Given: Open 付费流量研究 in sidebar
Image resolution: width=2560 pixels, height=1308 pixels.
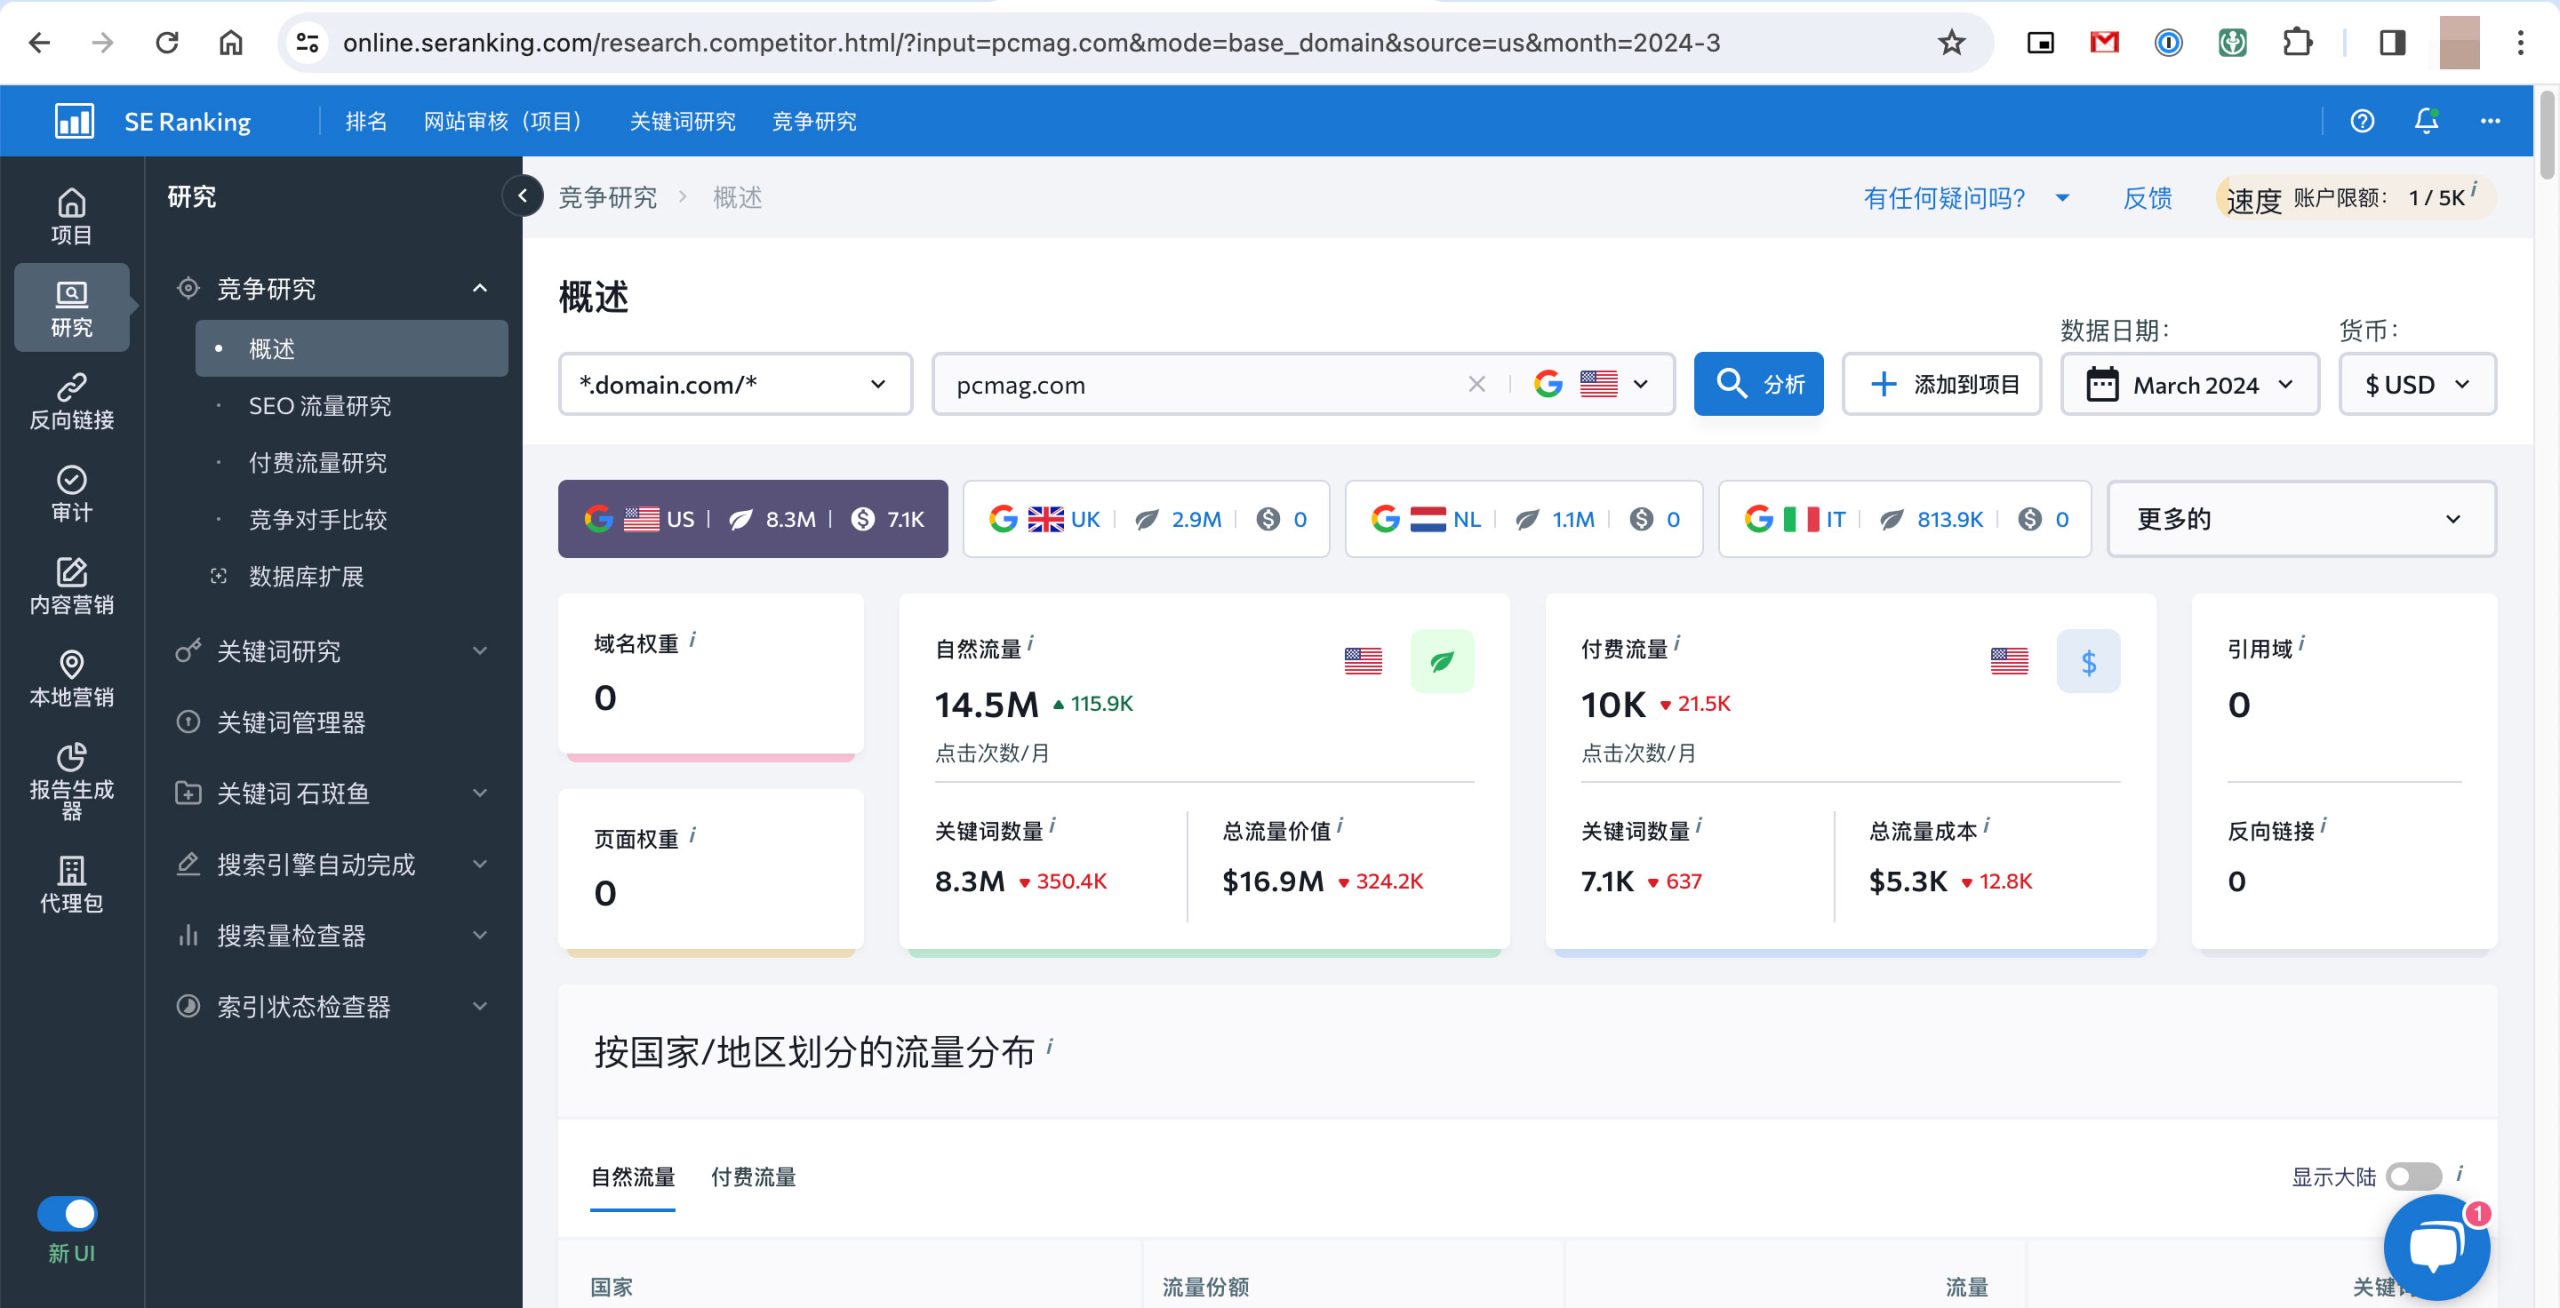Looking at the screenshot, I should coord(318,462).
